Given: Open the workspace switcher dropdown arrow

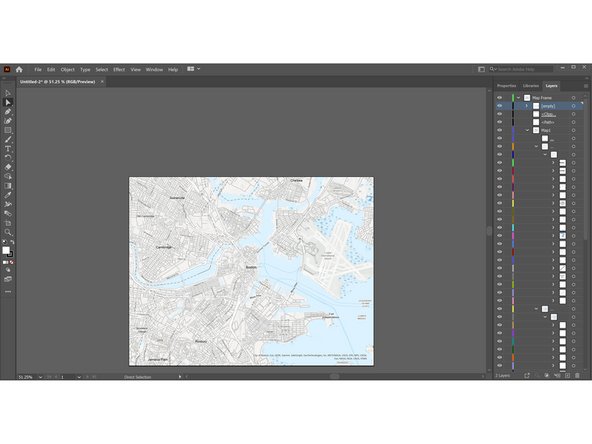Looking at the screenshot, I should click(x=199, y=69).
